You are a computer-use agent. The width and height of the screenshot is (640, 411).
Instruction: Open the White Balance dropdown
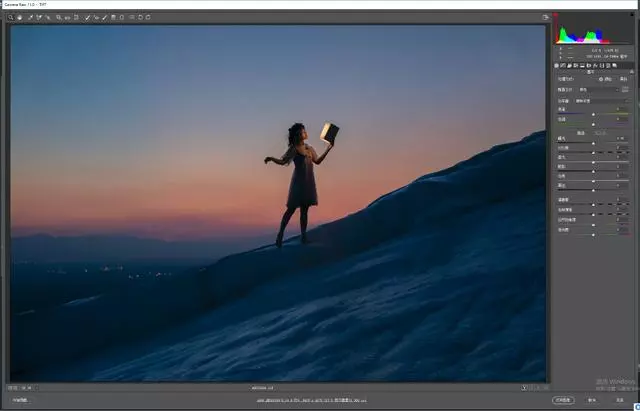coord(602,101)
